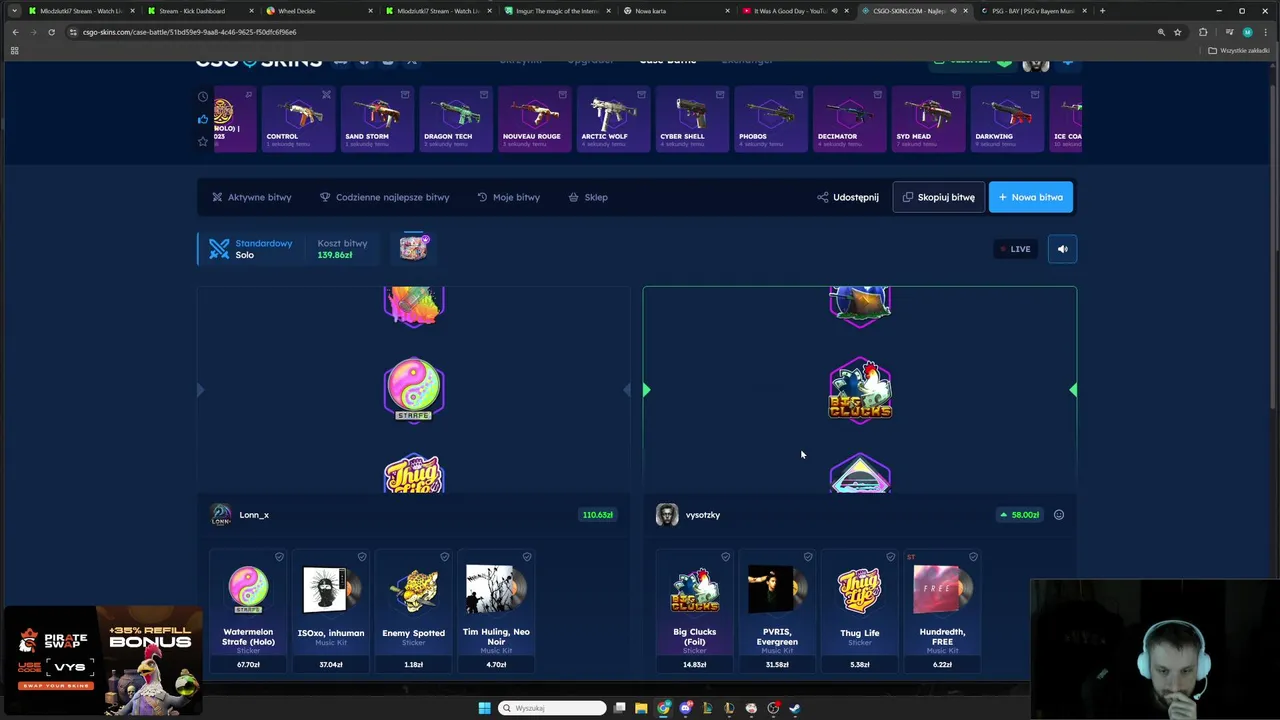Start a Nowa bitwa
Screen dimensions: 1280x720
coord(1031,197)
